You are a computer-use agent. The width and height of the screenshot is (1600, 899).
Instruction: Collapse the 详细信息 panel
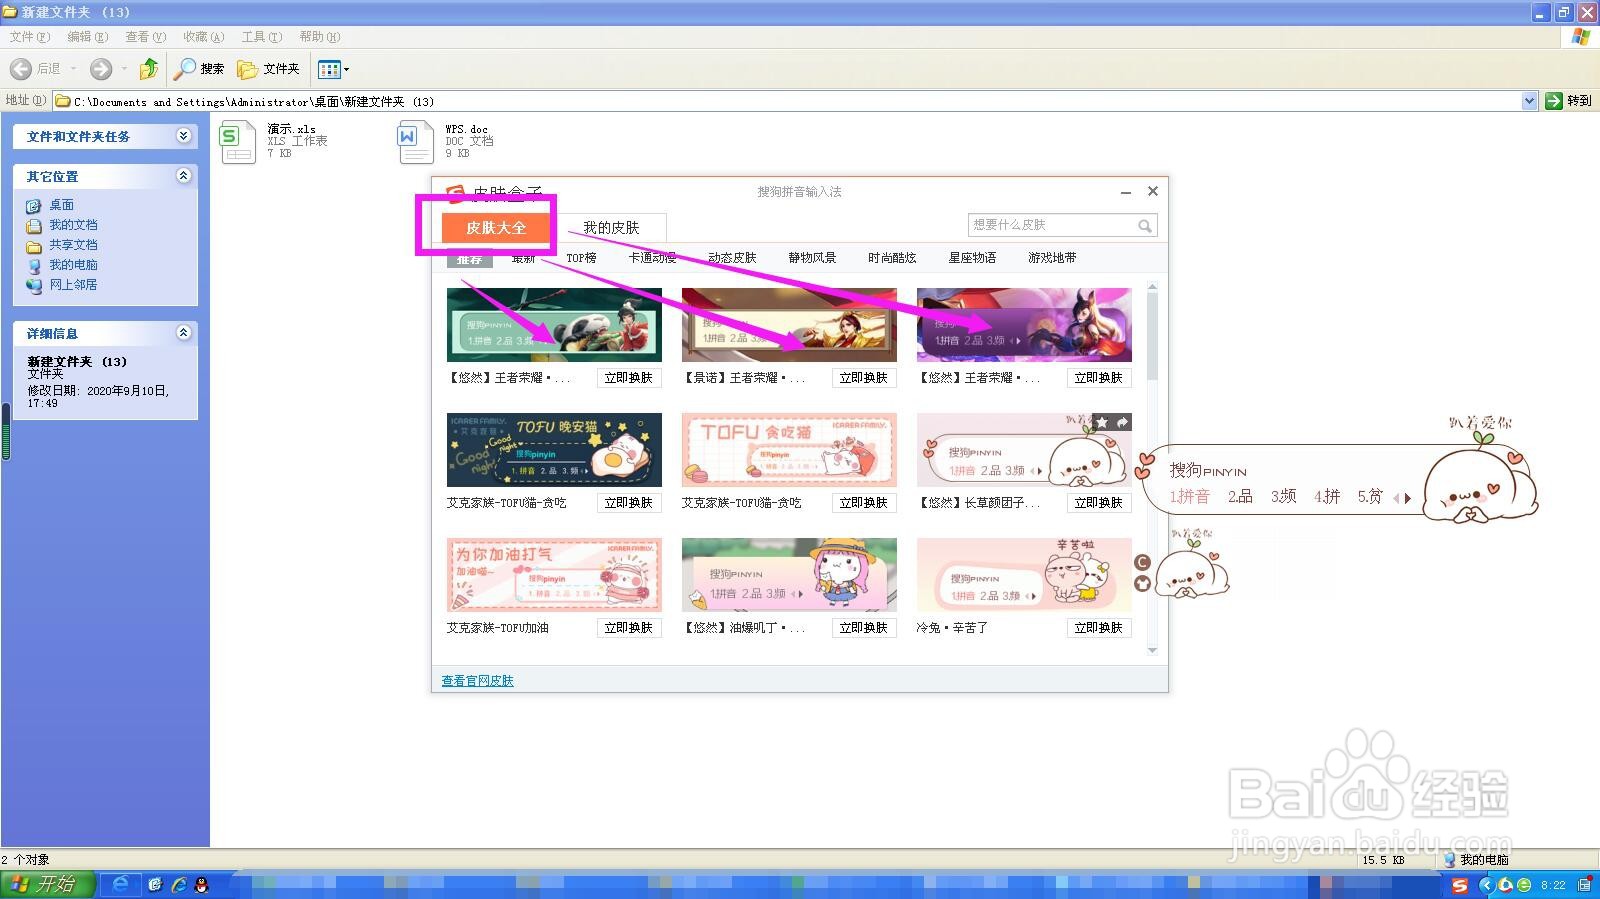pos(184,333)
